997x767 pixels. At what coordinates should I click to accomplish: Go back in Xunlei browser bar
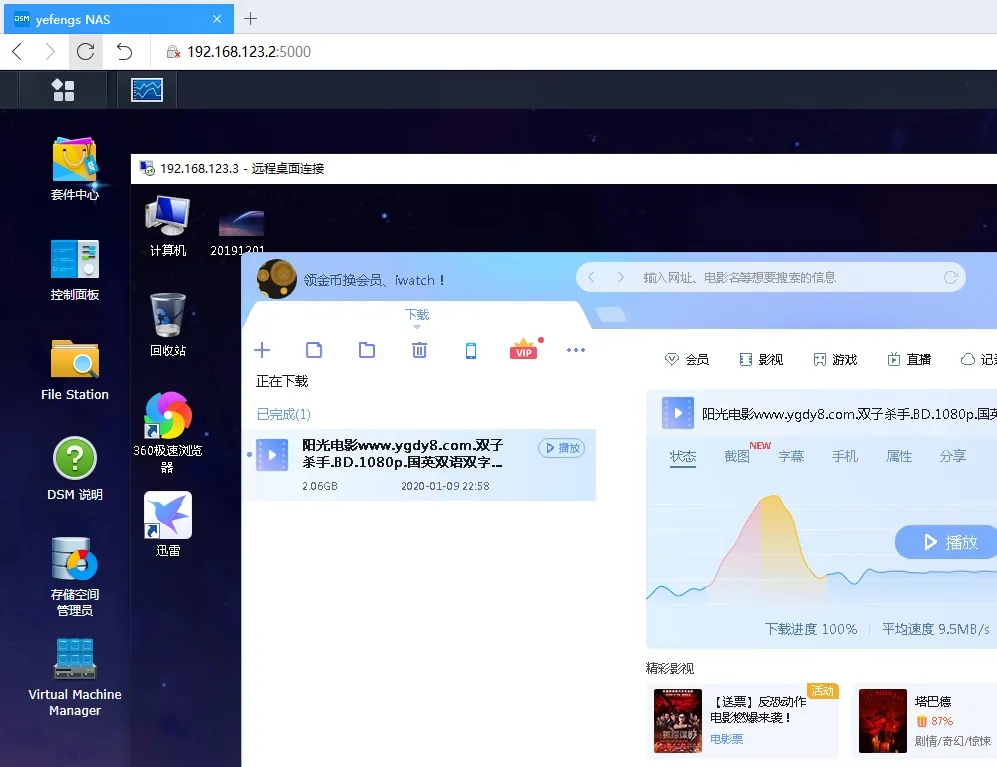[591, 277]
